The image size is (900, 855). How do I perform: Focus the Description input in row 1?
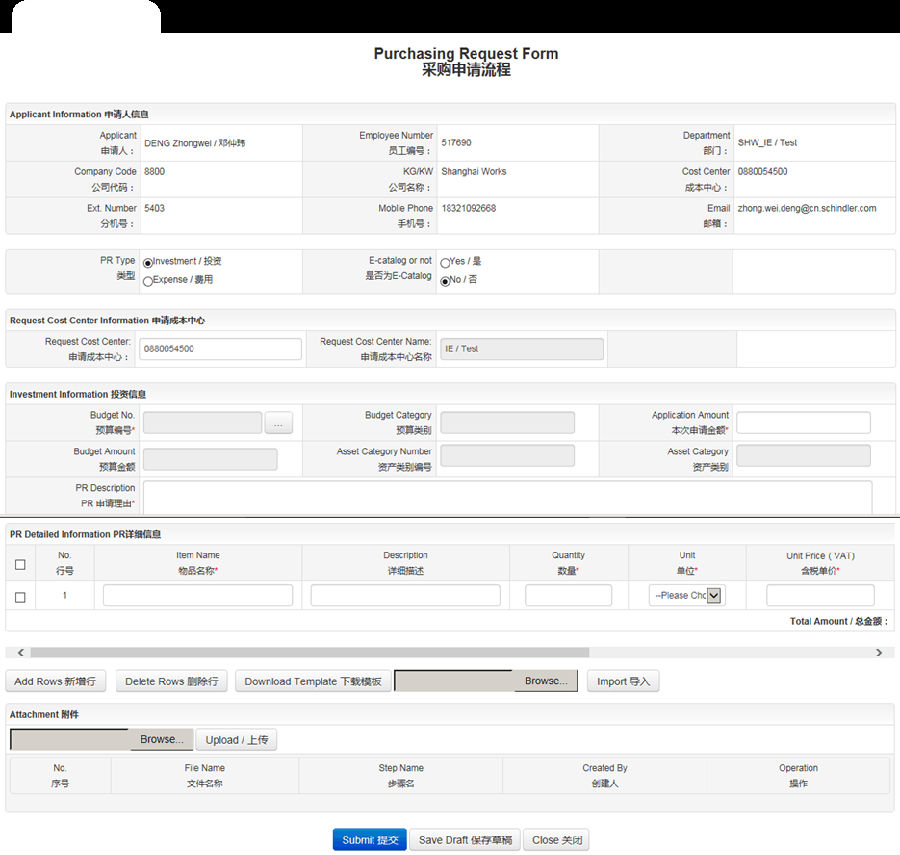pyautogui.click(x=406, y=595)
